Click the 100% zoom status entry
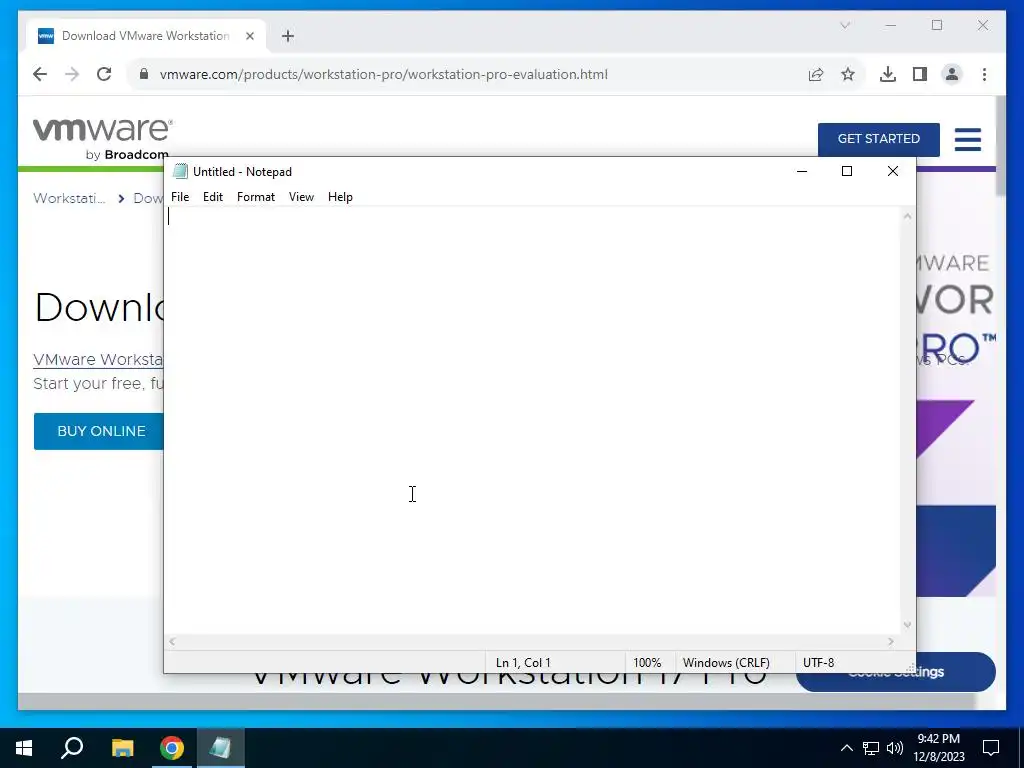1024x768 pixels. tap(647, 662)
